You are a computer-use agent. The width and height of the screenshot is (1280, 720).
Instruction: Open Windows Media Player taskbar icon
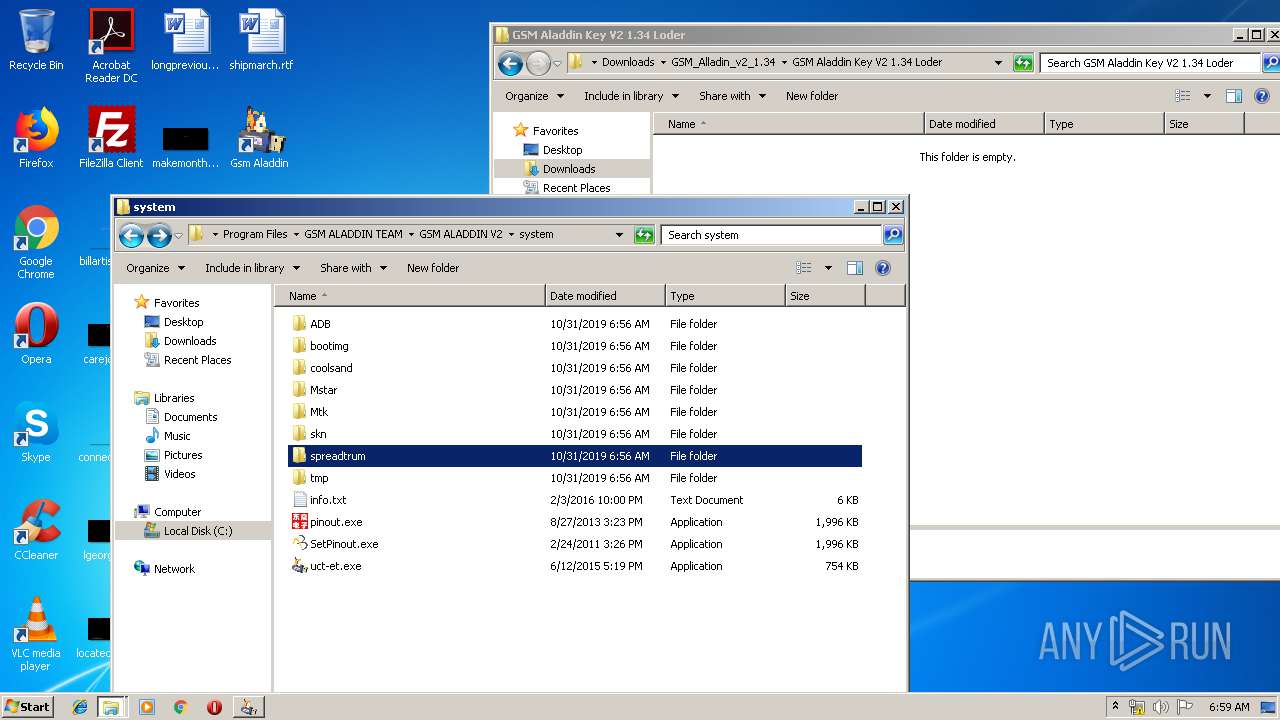point(147,707)
